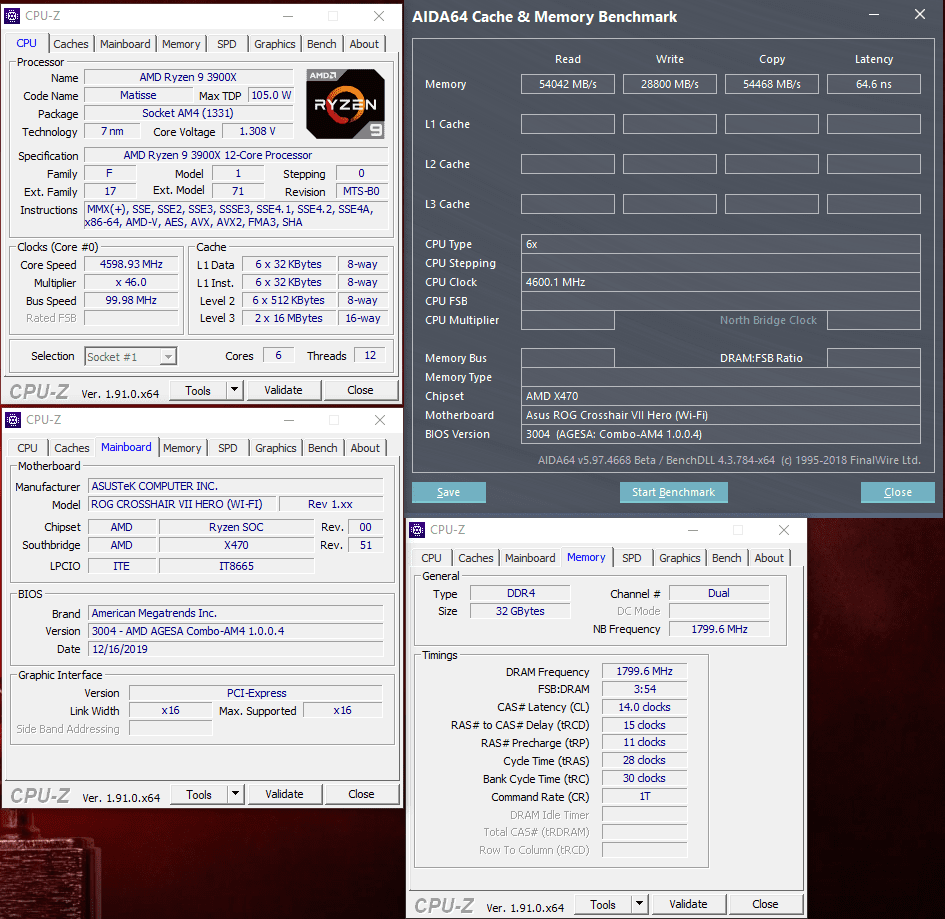This screenshot has width=945, height=919.
Task: Click Start Benchmark in AIDA64
Action: (673, 492)
